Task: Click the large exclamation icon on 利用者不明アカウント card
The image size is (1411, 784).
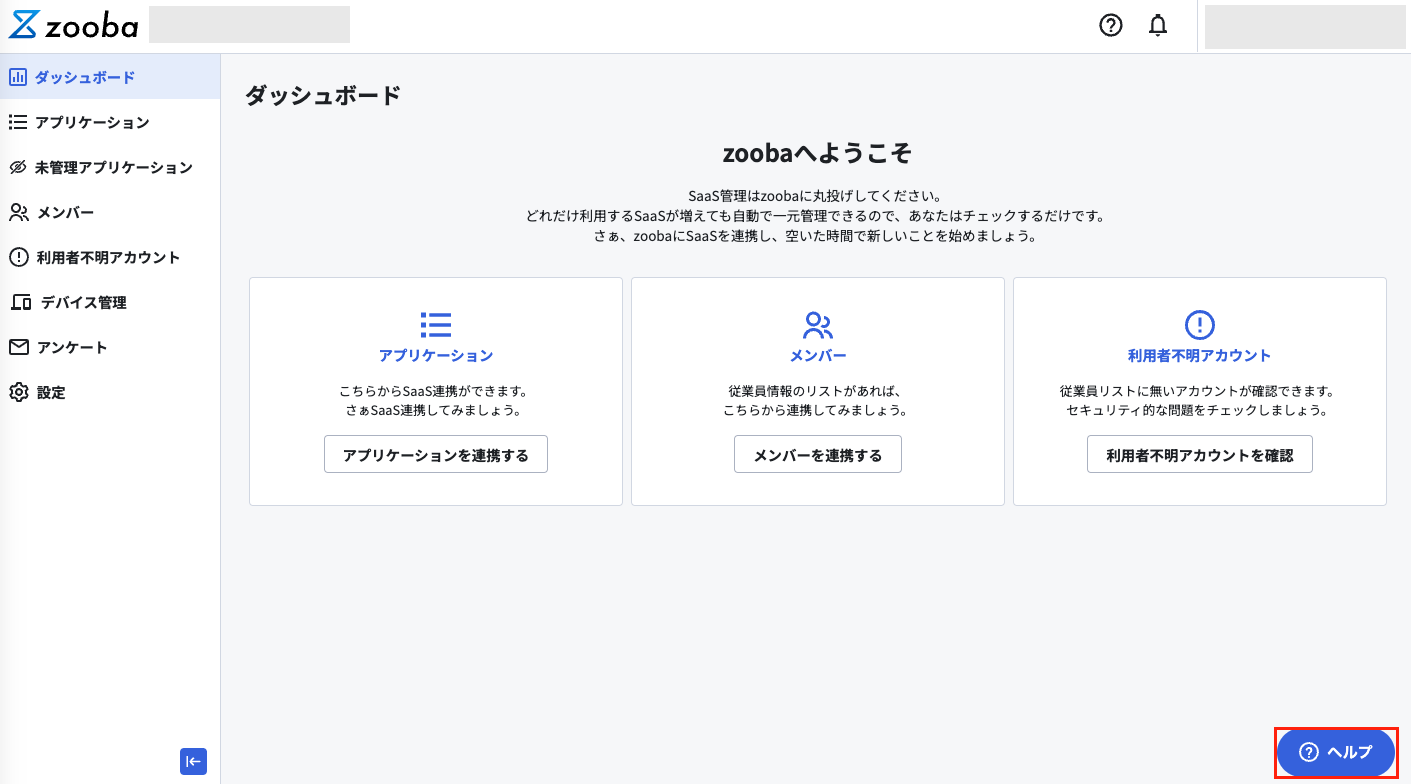Action: tap(1199, 324)
